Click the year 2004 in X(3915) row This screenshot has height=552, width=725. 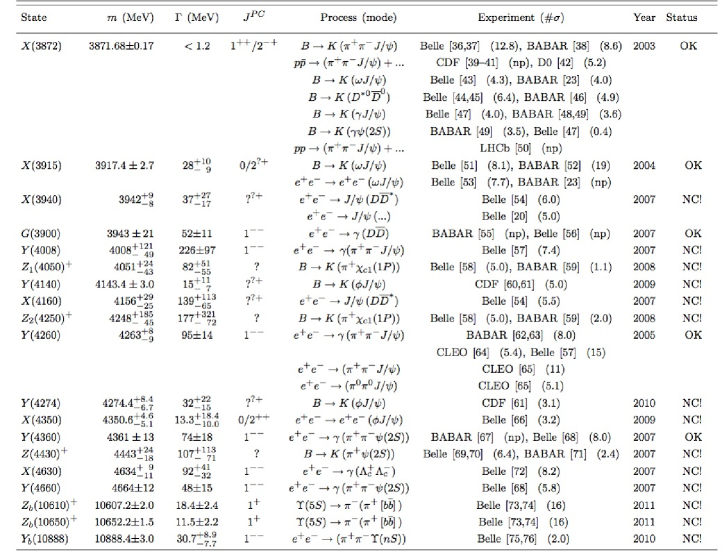[644, 166]
